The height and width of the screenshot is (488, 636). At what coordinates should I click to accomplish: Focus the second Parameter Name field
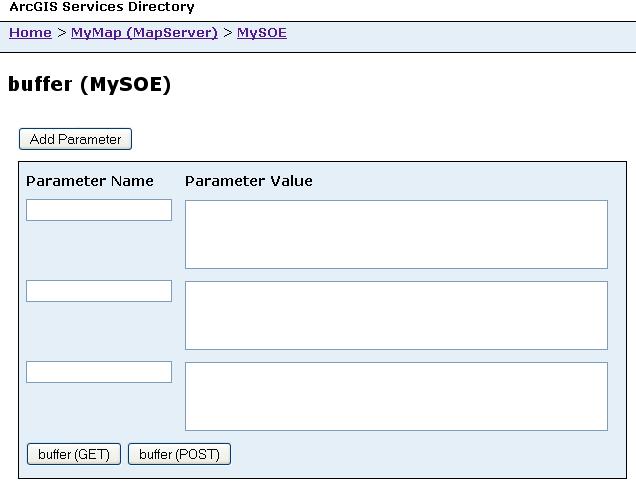pyautogui.click(x=99, y=291)
